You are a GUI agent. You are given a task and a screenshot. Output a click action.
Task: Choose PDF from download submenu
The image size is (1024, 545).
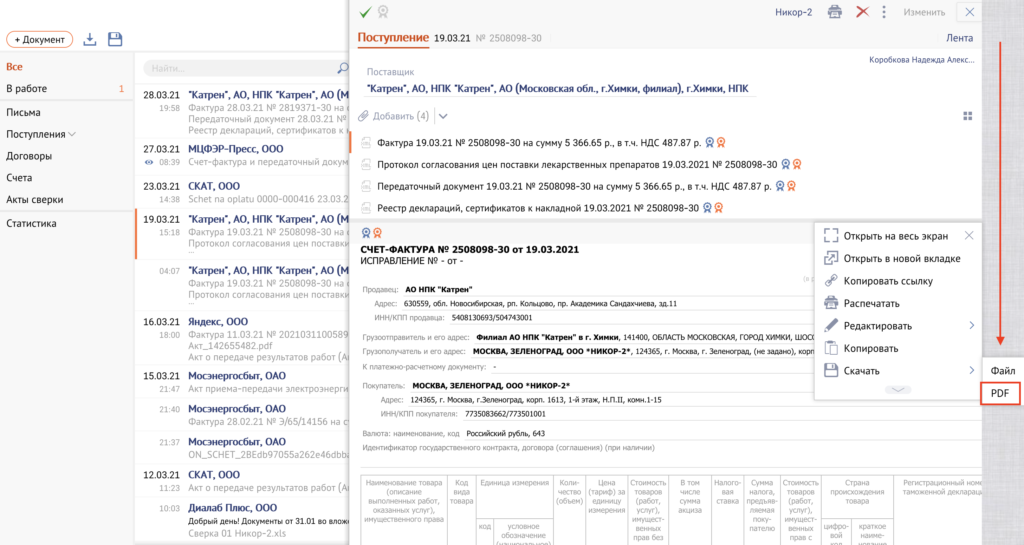click(x=999, y=394)
